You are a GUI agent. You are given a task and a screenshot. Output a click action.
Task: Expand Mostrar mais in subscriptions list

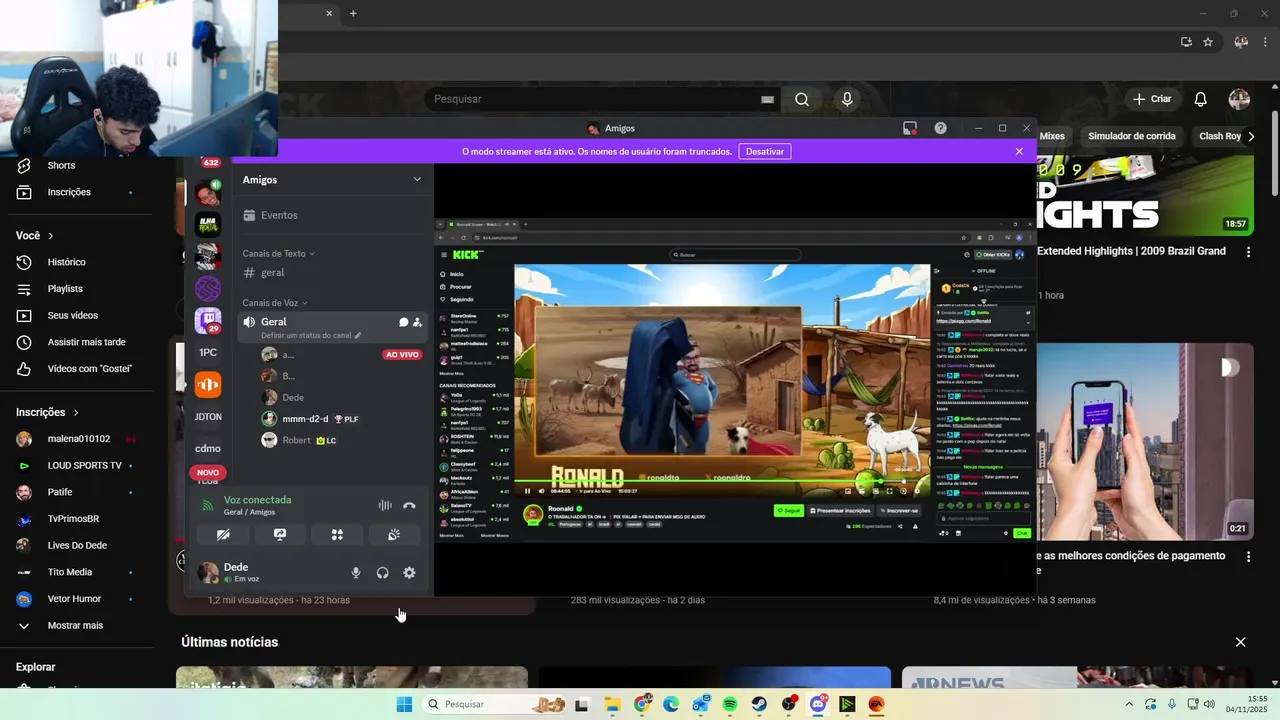coord(76,626)
